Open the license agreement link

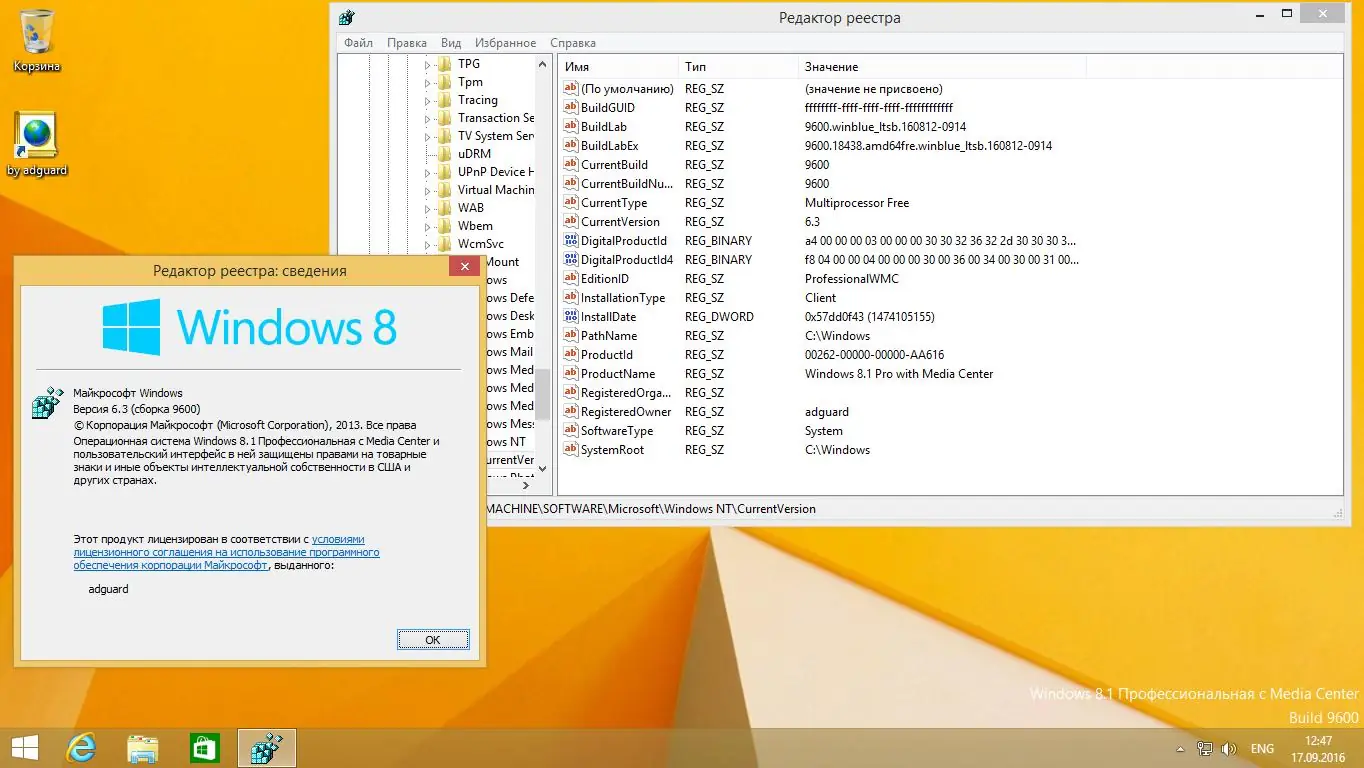[x=225, y=551]
